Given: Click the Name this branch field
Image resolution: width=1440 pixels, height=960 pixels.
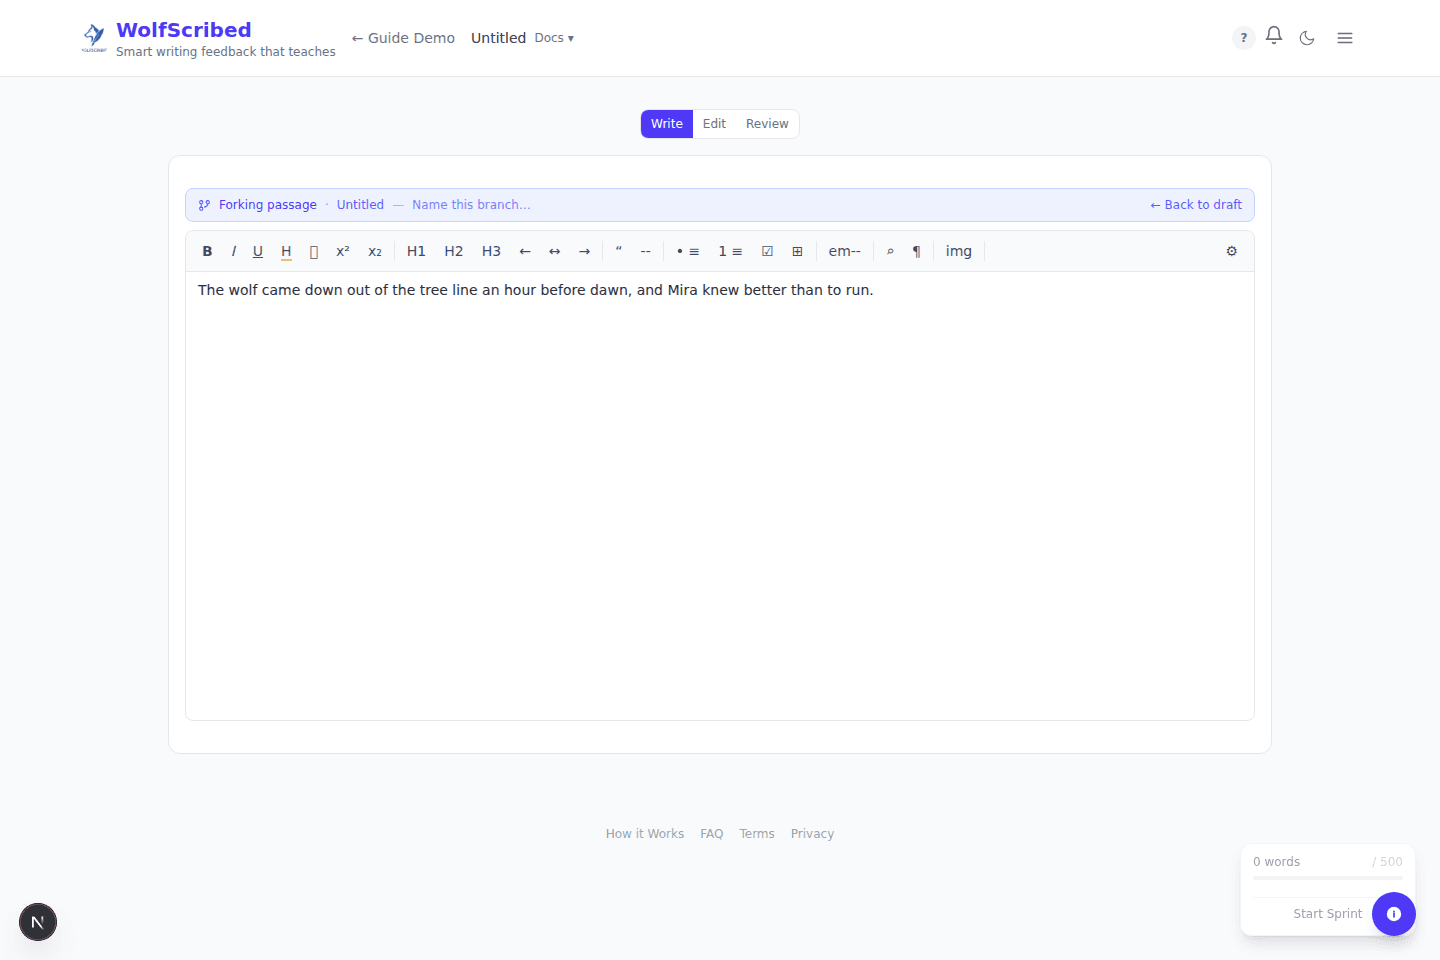Looking at the screenshot, I should pyautogui.click(x=471, y=205).
